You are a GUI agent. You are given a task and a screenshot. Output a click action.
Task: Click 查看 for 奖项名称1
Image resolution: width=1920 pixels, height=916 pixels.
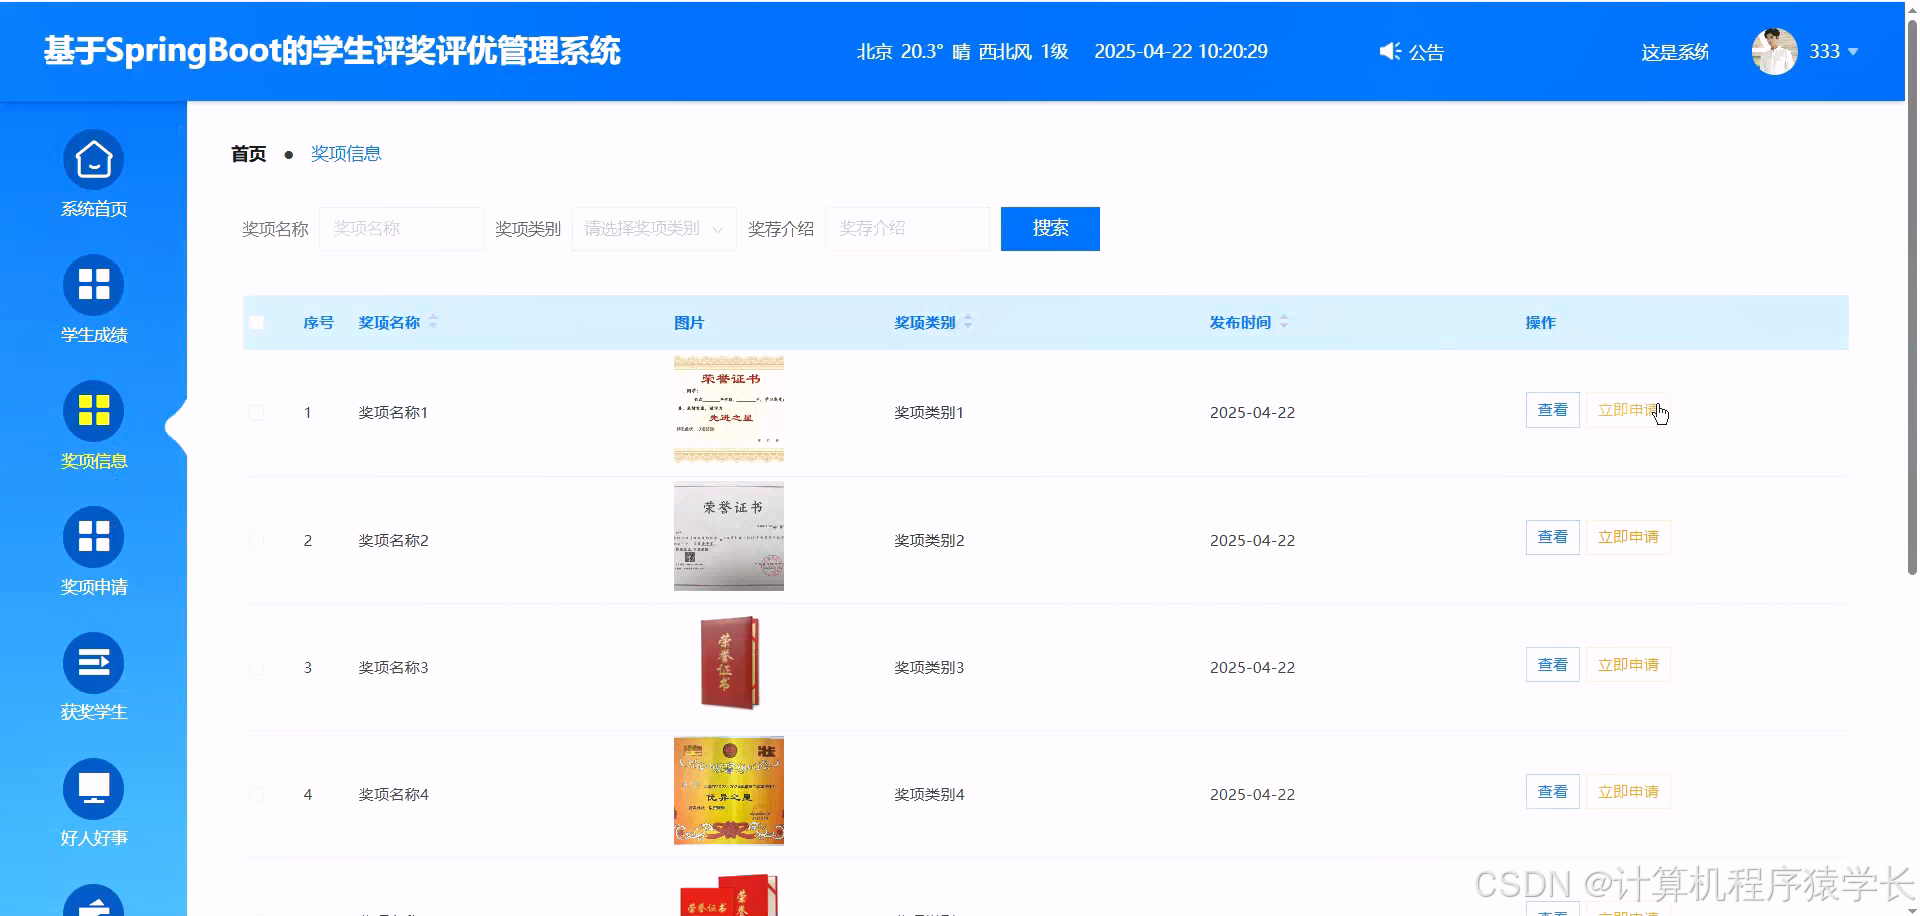(x=1553, y=410)
